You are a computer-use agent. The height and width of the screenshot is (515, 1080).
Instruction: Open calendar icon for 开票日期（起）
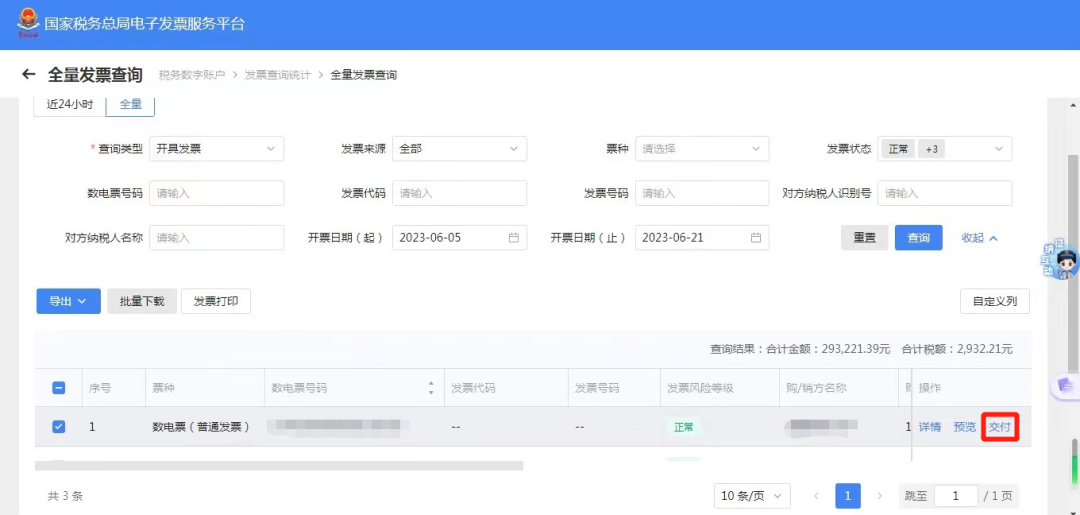click(x=514, y=238)
